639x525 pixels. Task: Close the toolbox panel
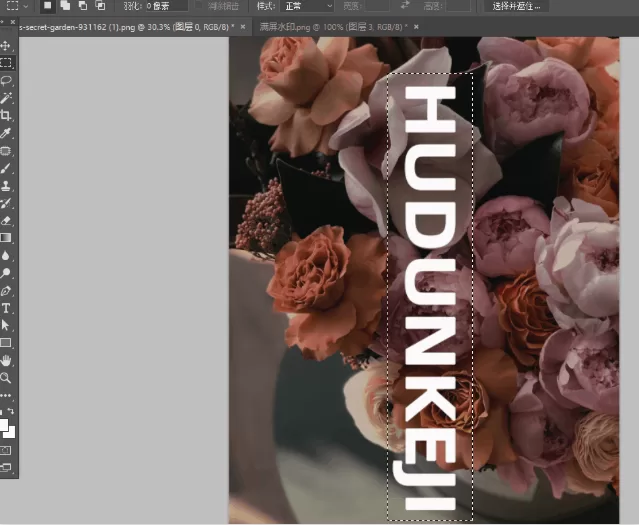(x=13, y=22)
